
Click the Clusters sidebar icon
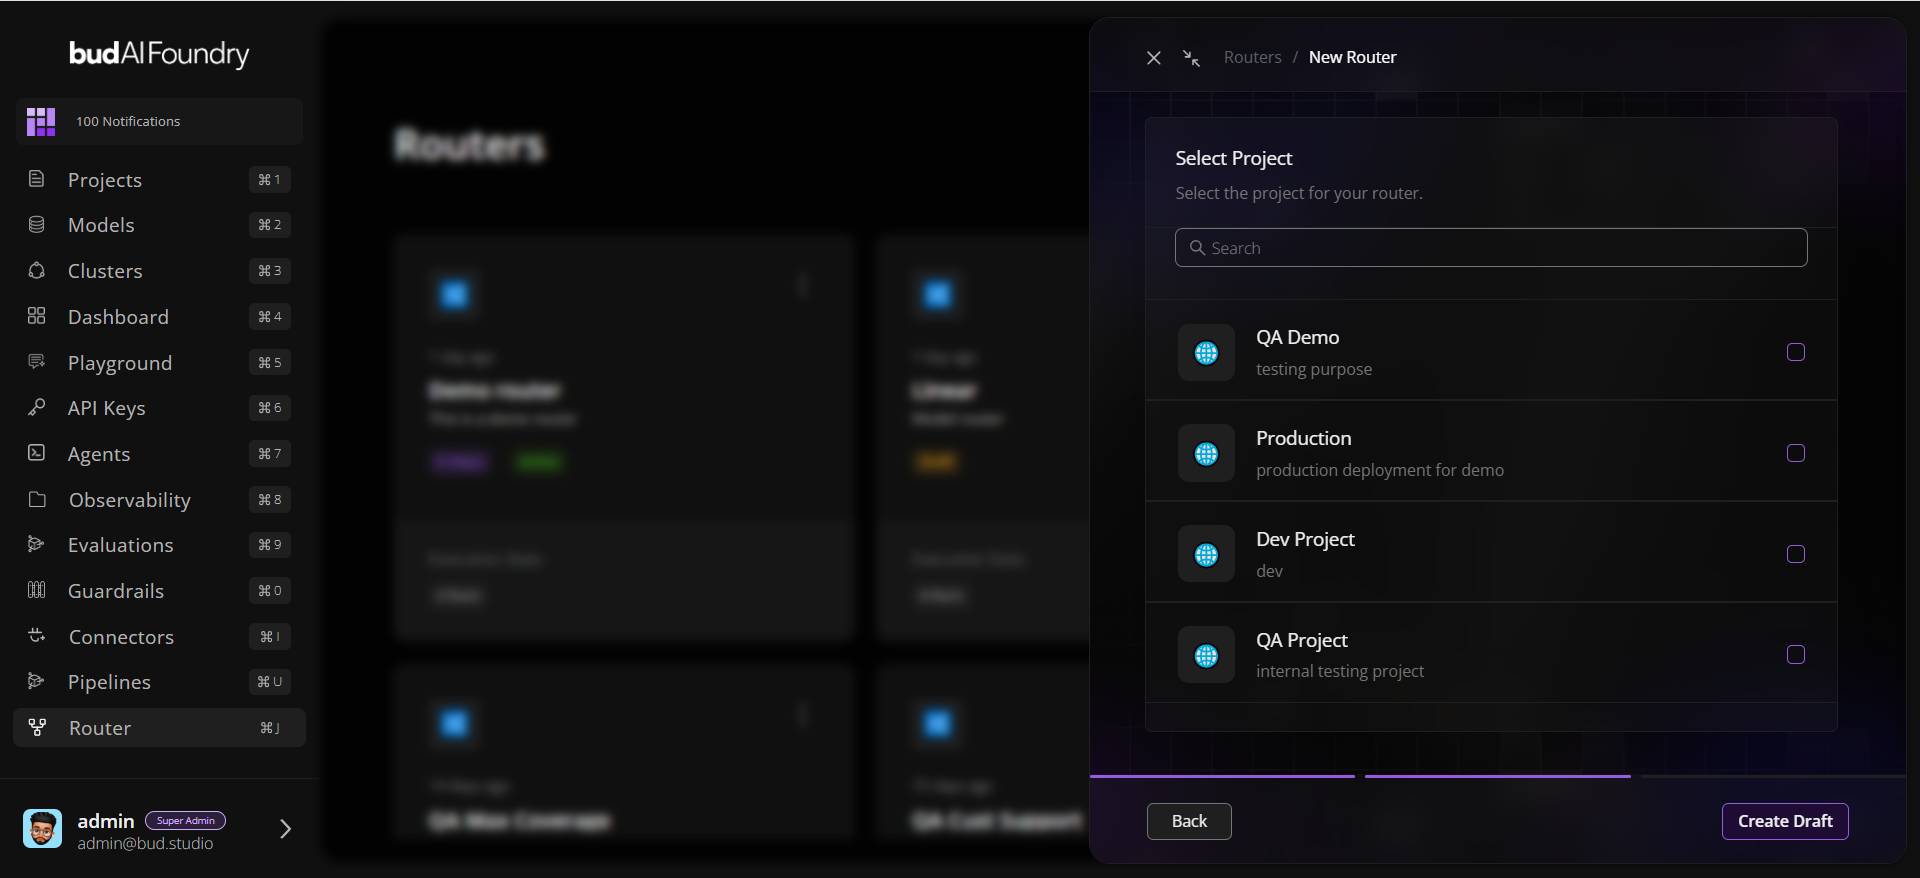click(37, 270)
